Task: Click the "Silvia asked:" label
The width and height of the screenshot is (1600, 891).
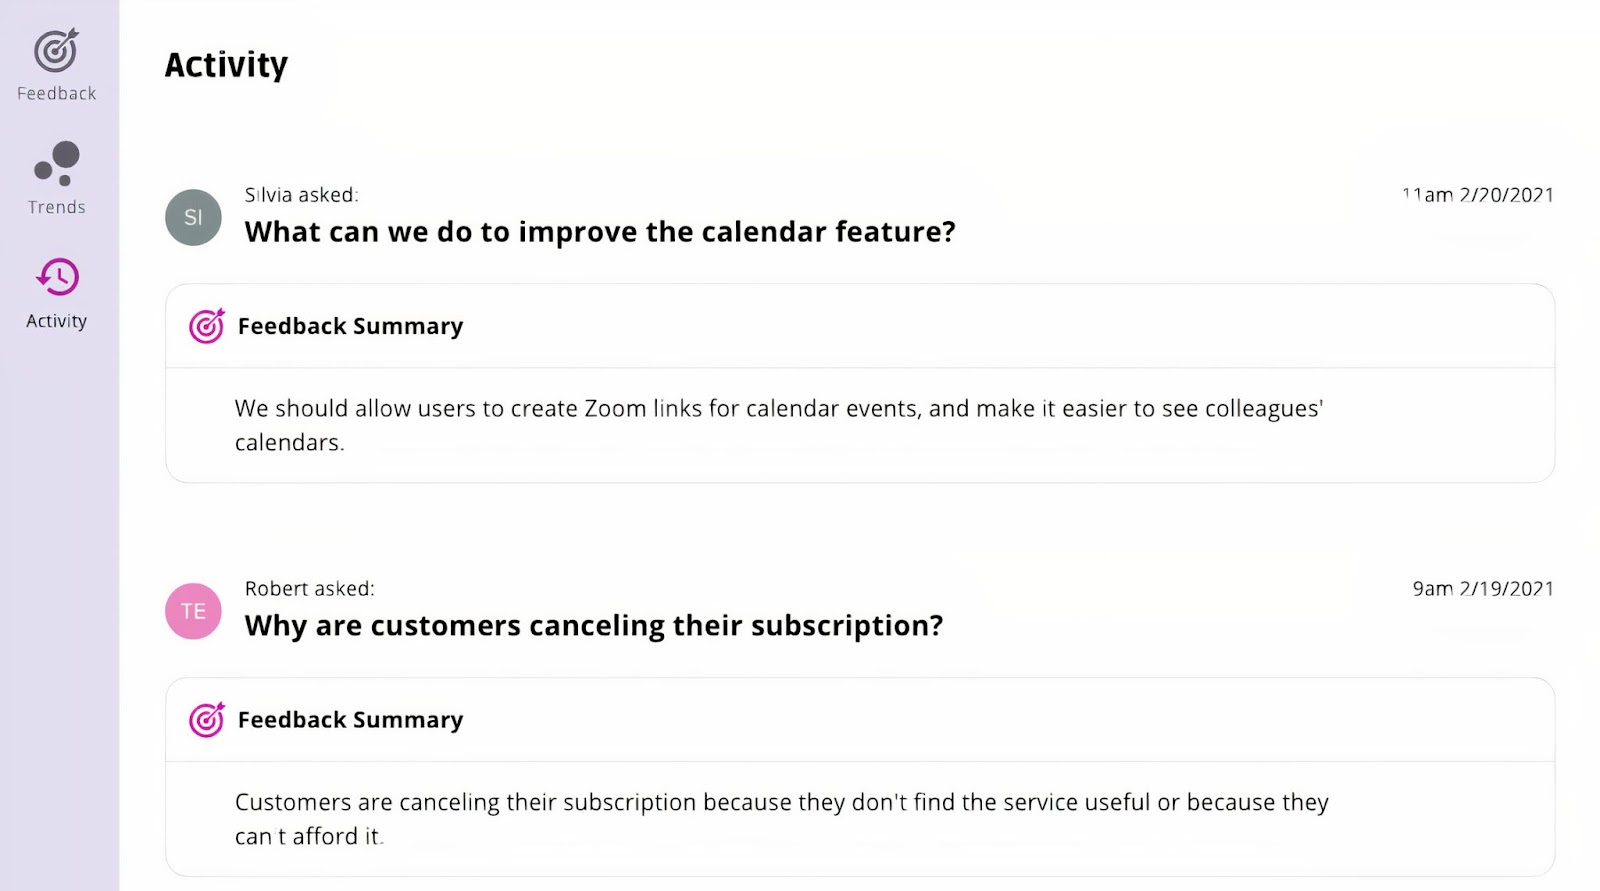Action: click(302, 195)
